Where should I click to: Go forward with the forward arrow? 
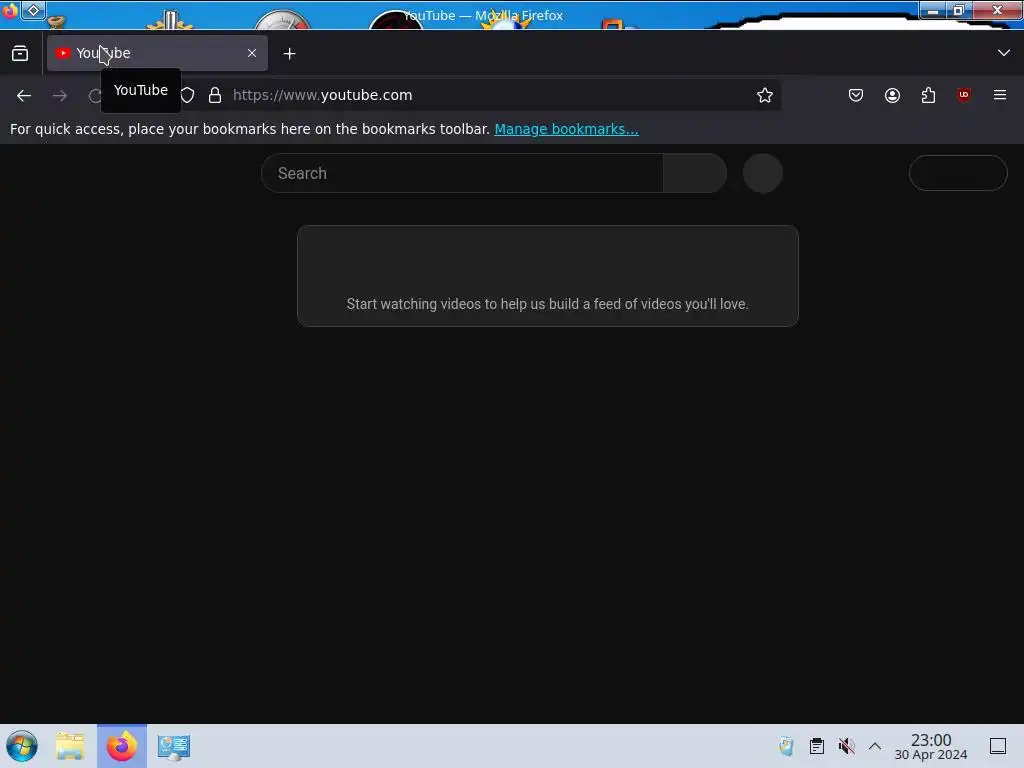coord(60,96)
